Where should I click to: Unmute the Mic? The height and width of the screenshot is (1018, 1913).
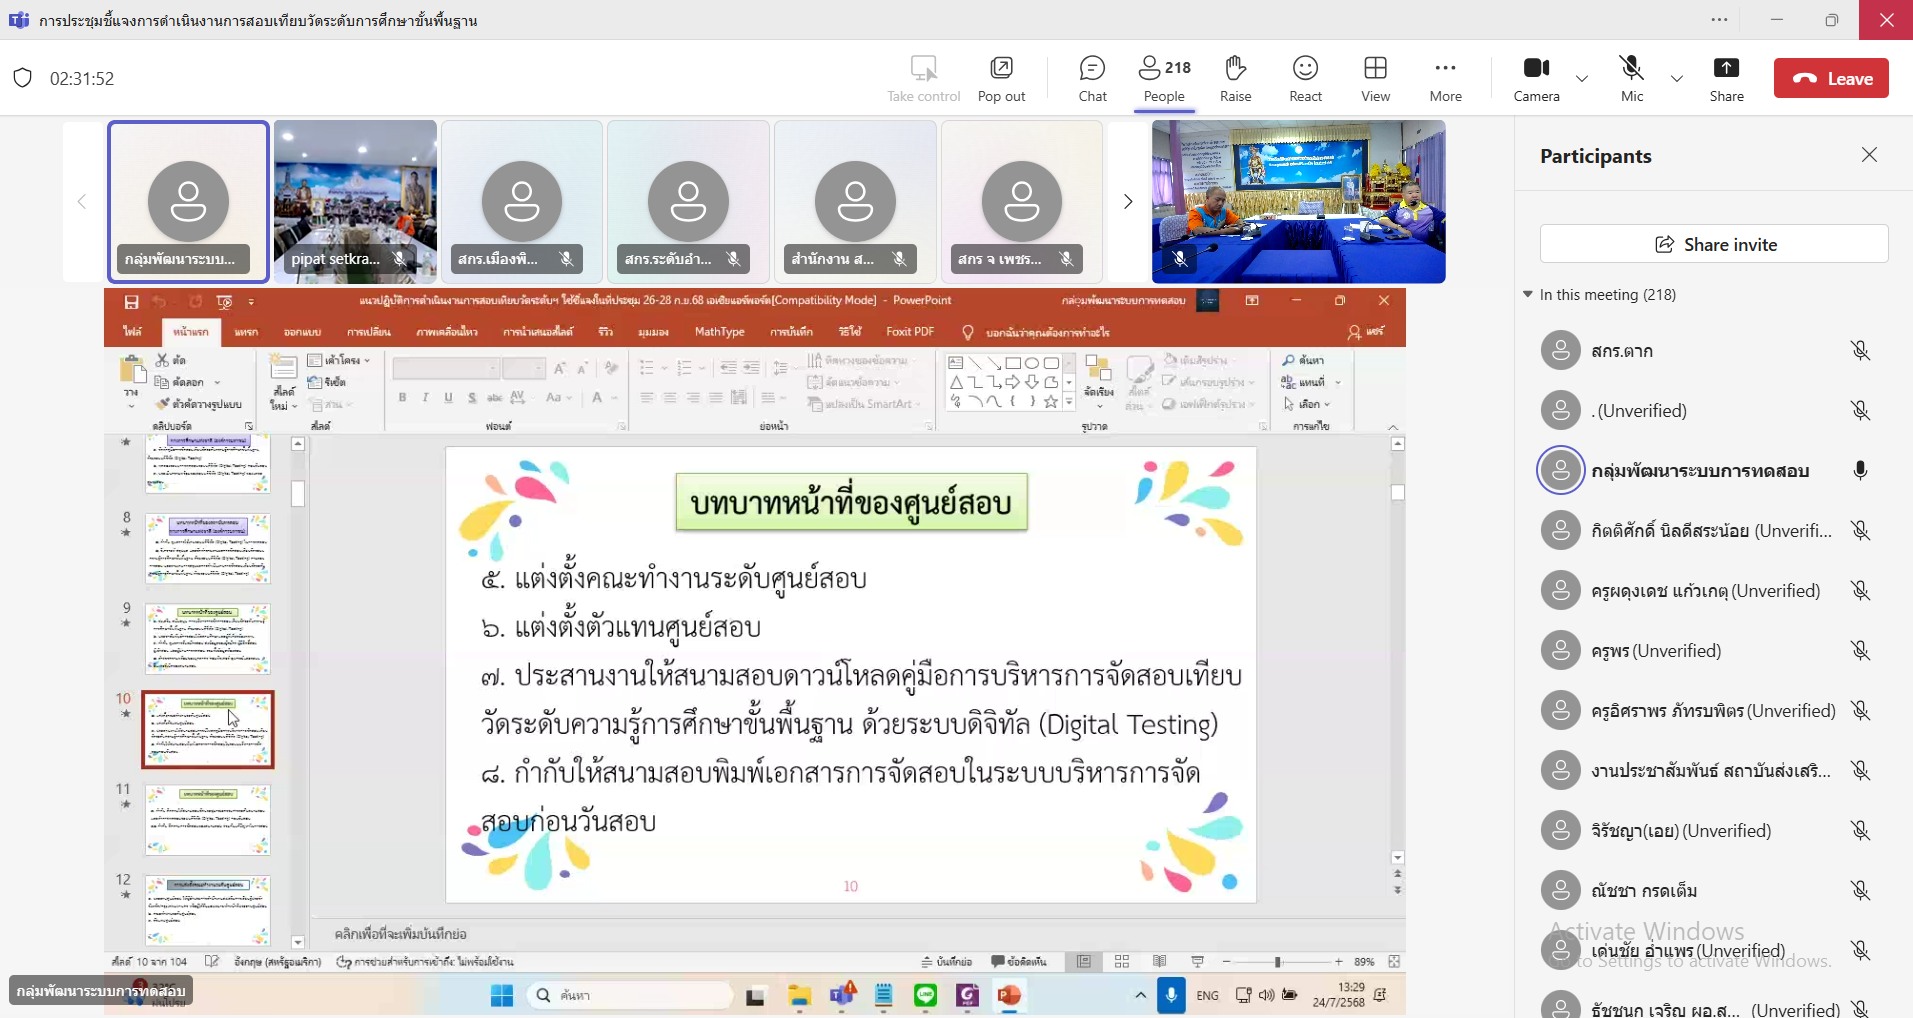pos(1631,79)
